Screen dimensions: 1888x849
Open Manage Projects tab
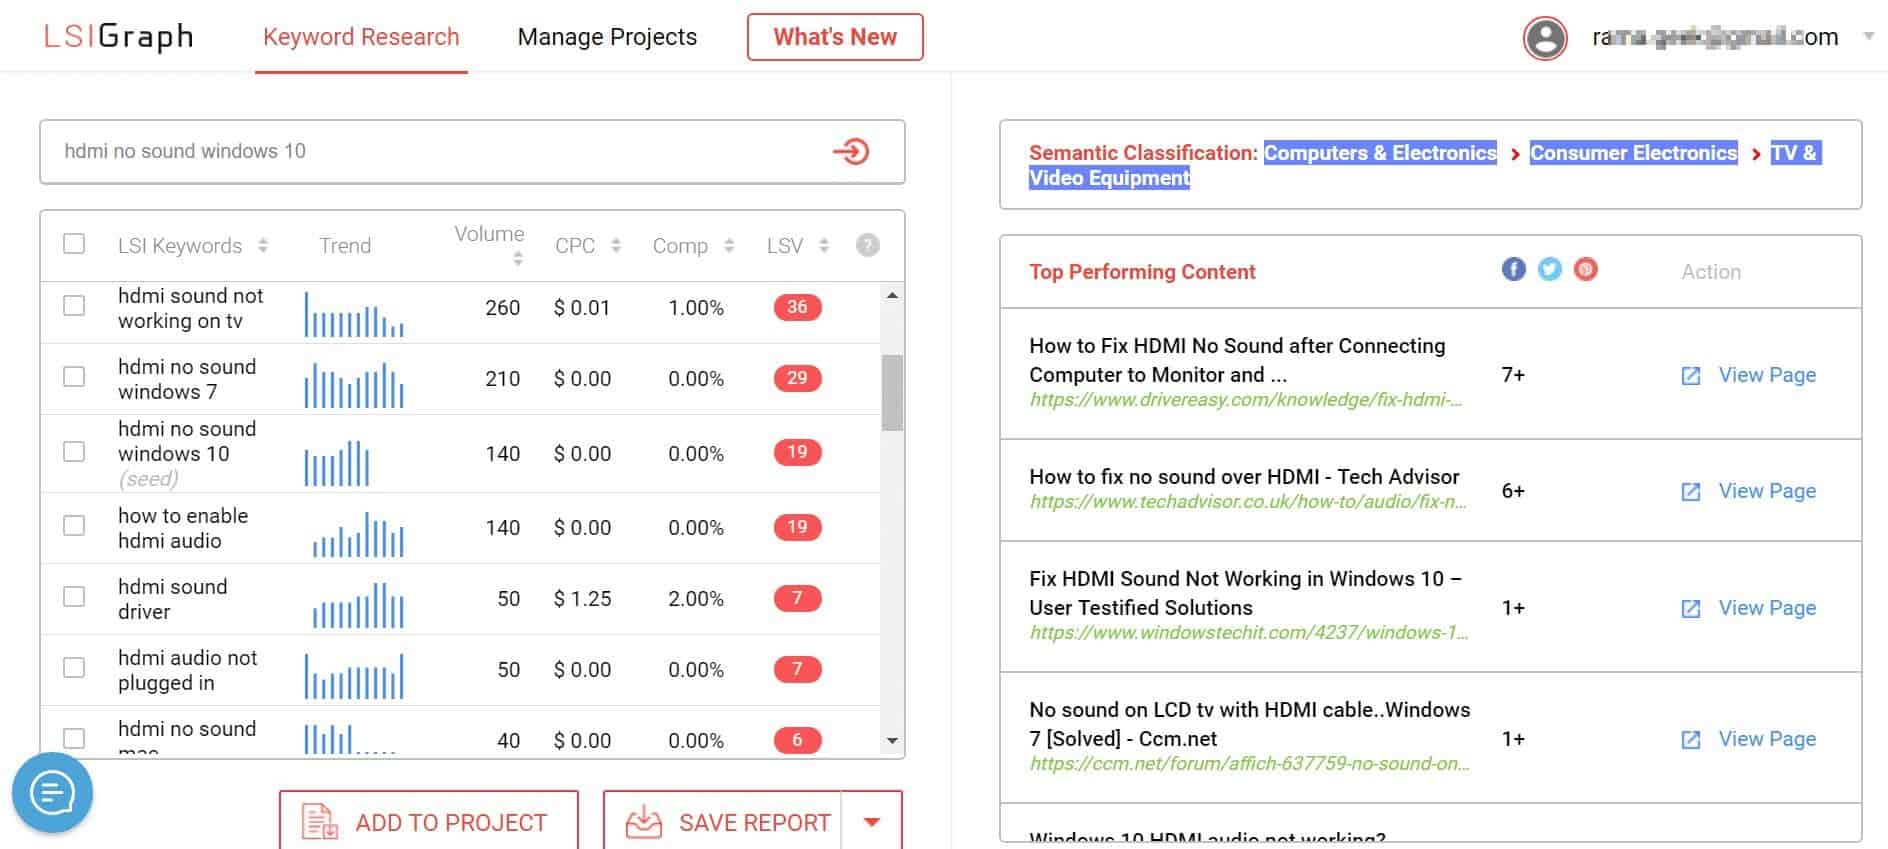coord(607,37)
